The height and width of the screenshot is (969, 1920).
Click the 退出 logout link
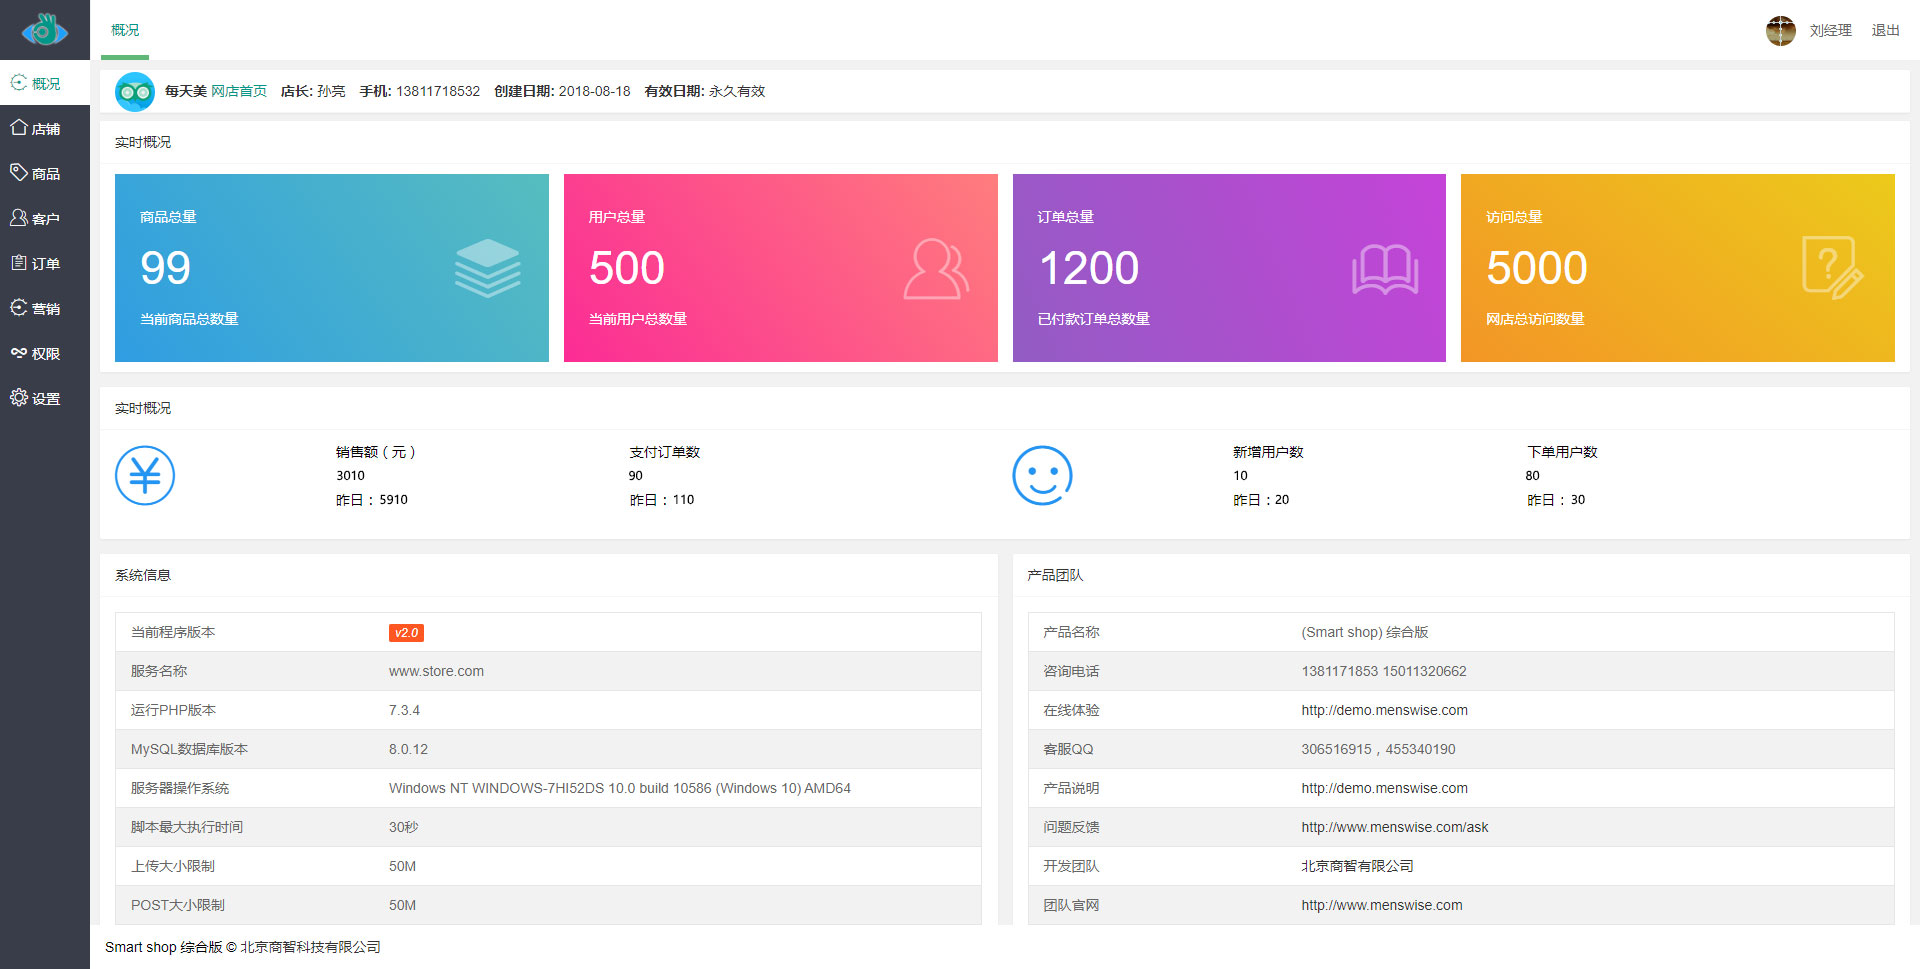pos(1885,31)
